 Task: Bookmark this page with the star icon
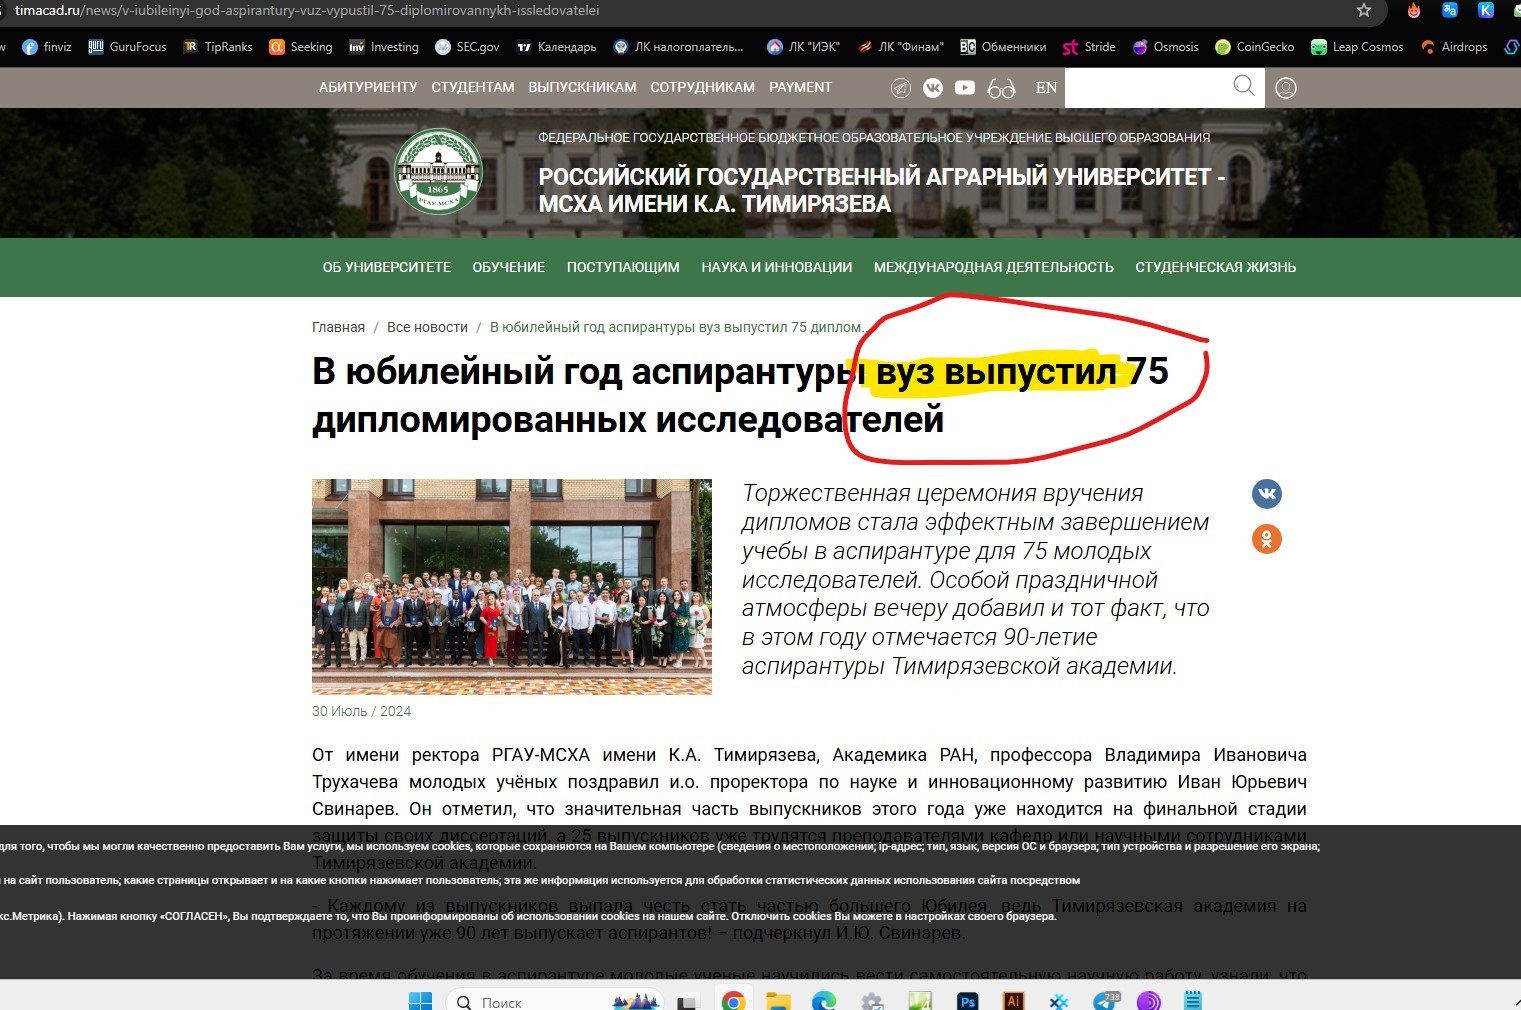coord(1363,10)
